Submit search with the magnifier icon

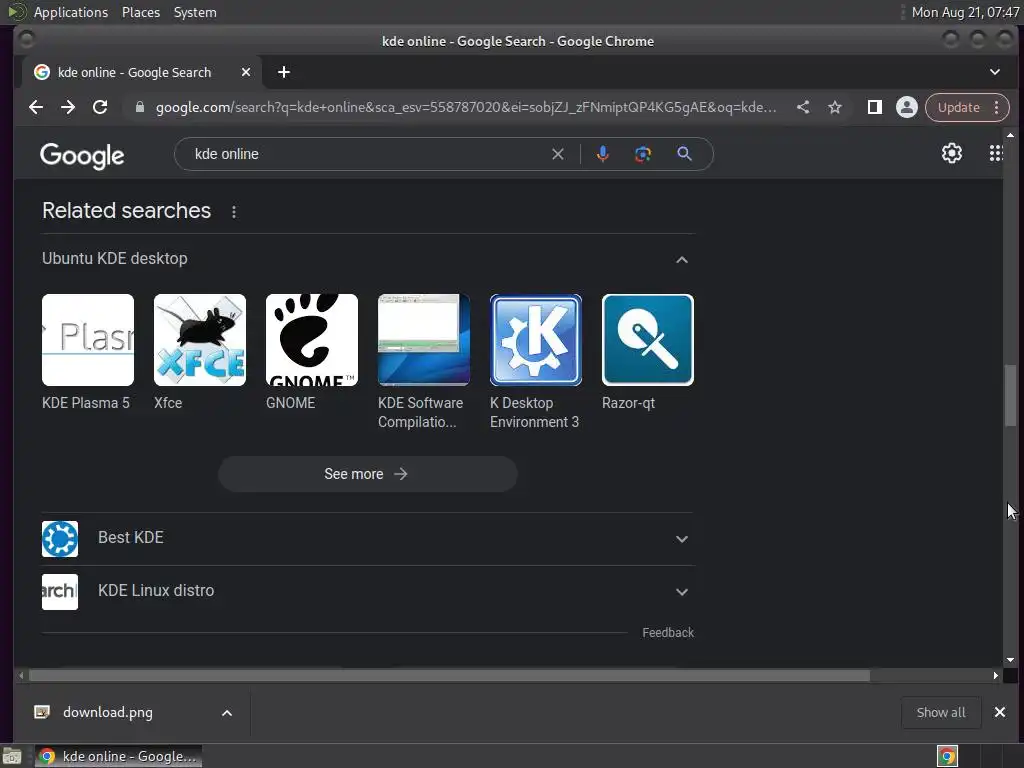click(684, 154)
